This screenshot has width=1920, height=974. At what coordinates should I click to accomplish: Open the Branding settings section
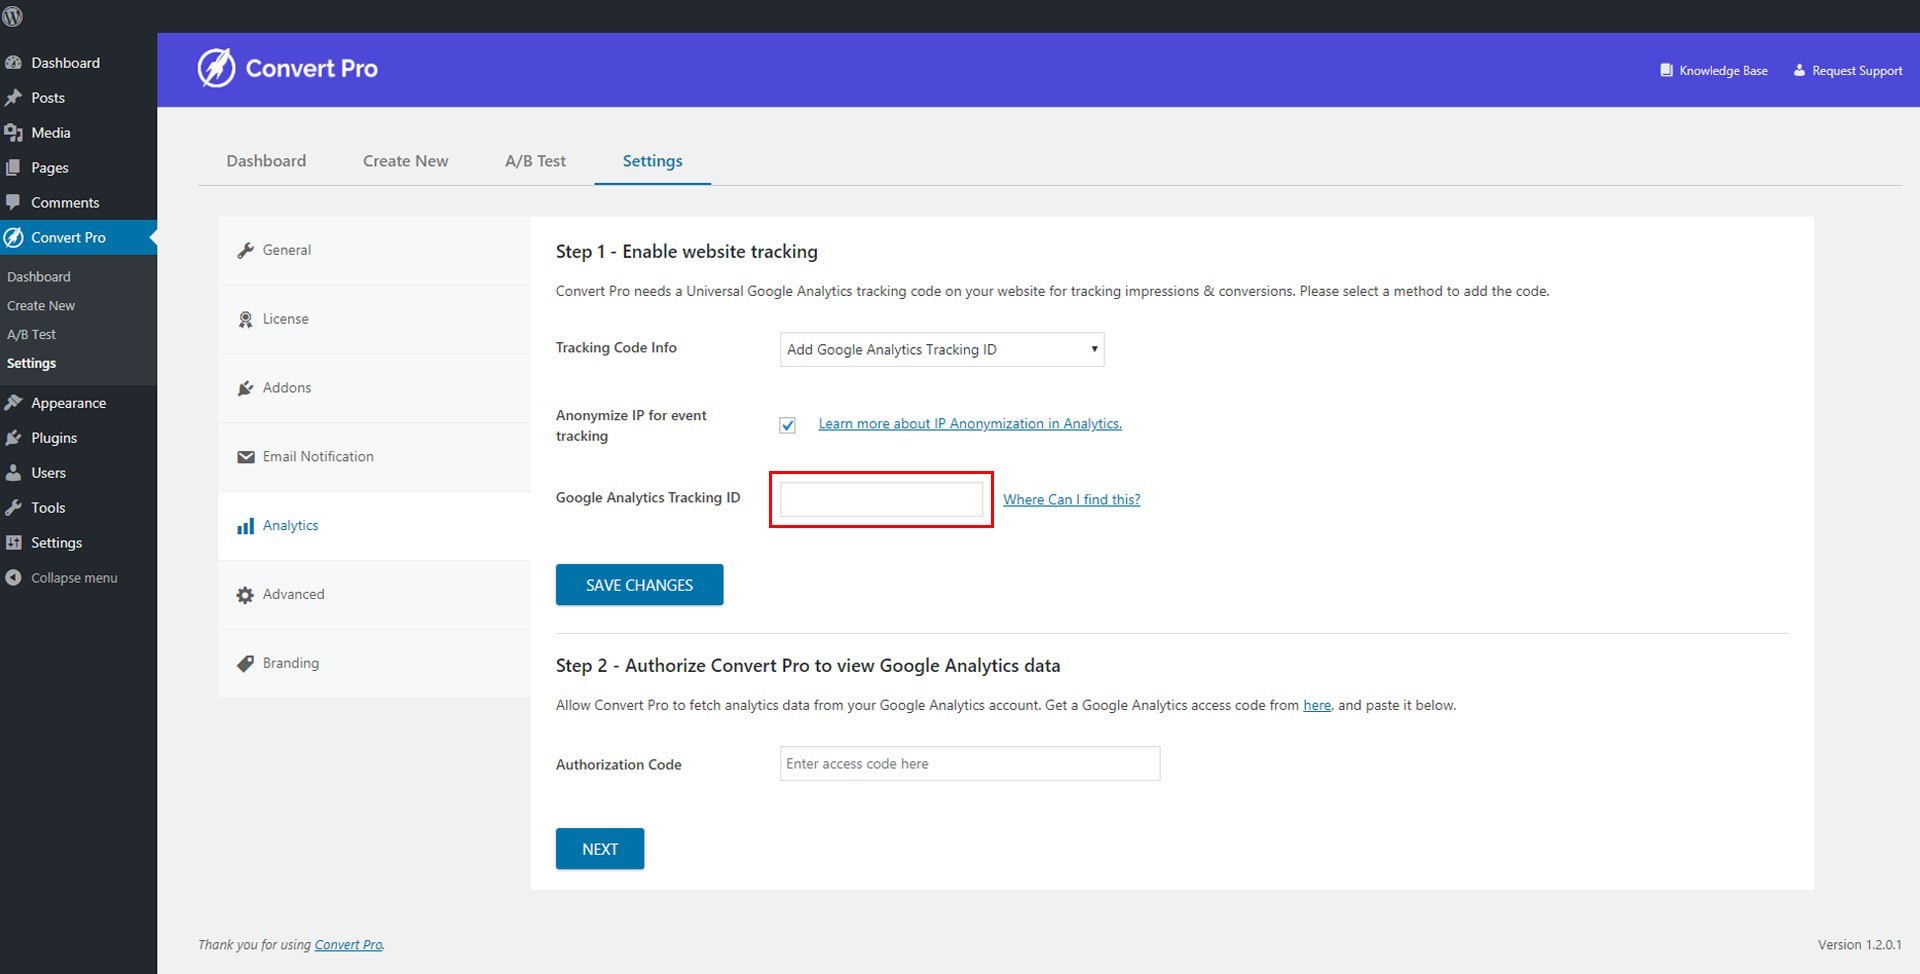click(374, 663)
